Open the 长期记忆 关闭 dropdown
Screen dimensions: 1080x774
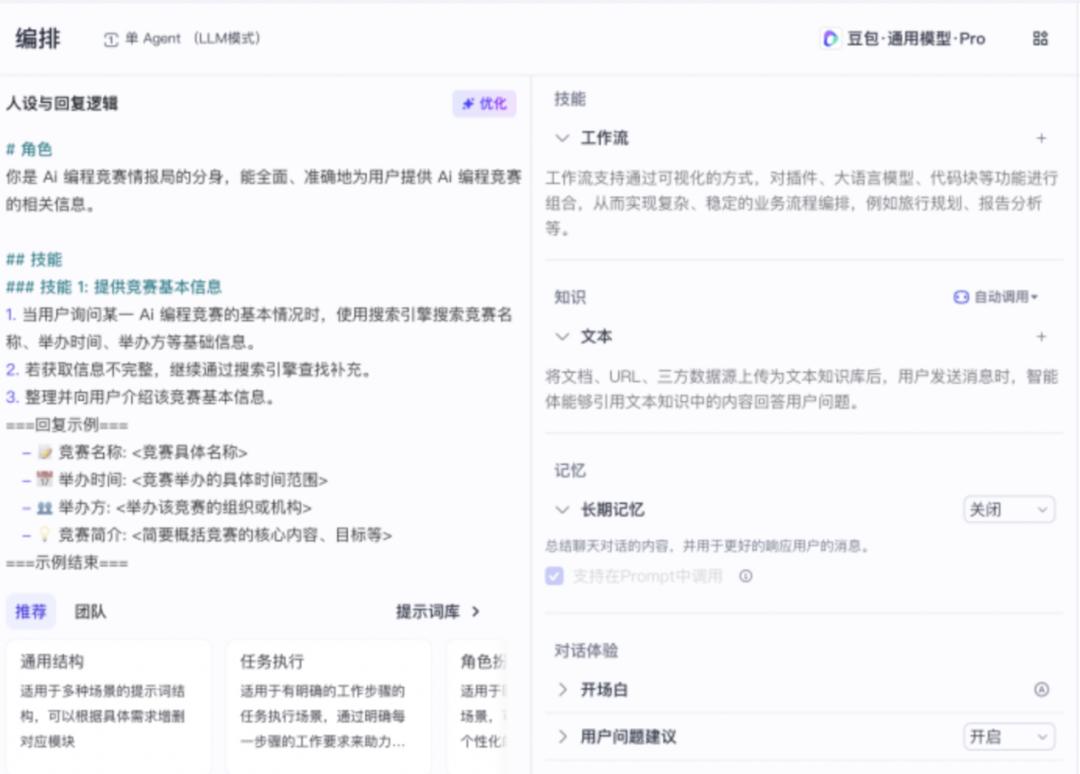click(x=1008, y=510)
